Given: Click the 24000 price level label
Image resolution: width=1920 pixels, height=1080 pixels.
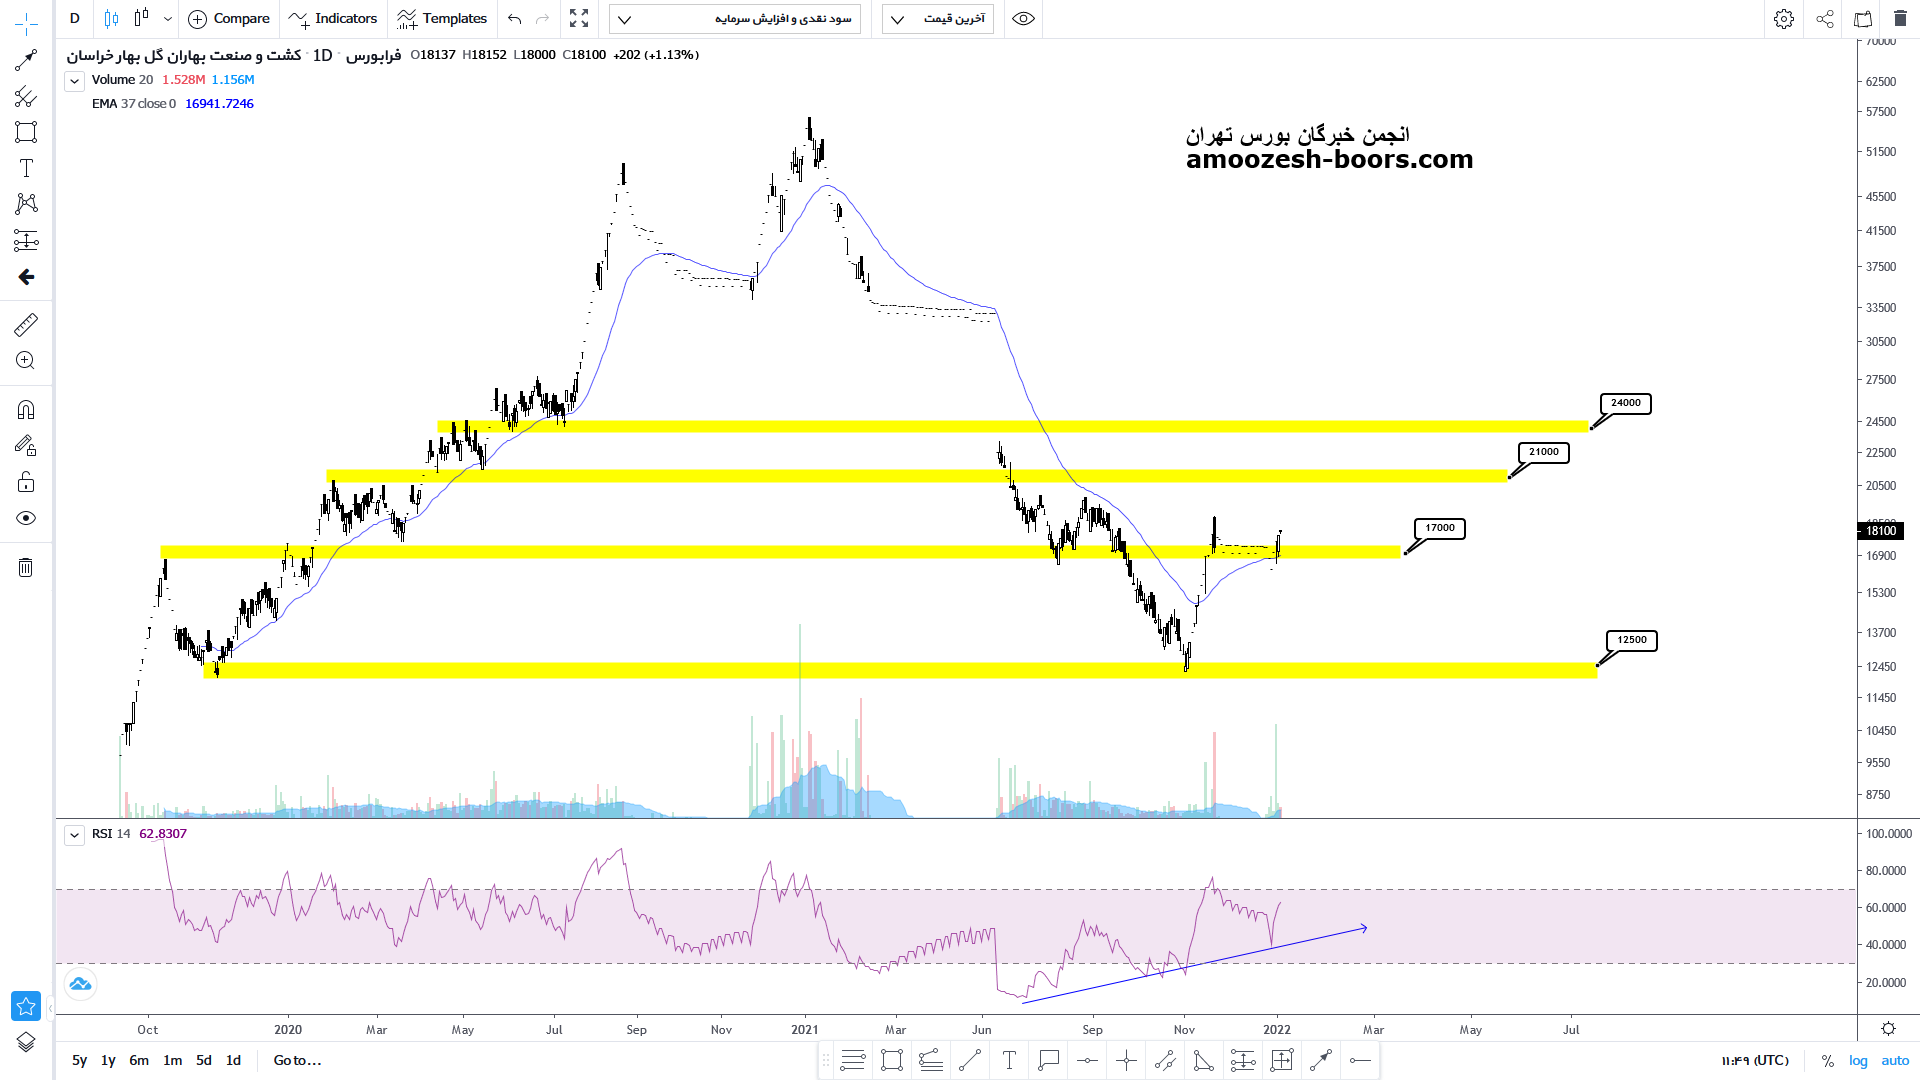Looking at the screenshot, I should [x=1625, y=403].
